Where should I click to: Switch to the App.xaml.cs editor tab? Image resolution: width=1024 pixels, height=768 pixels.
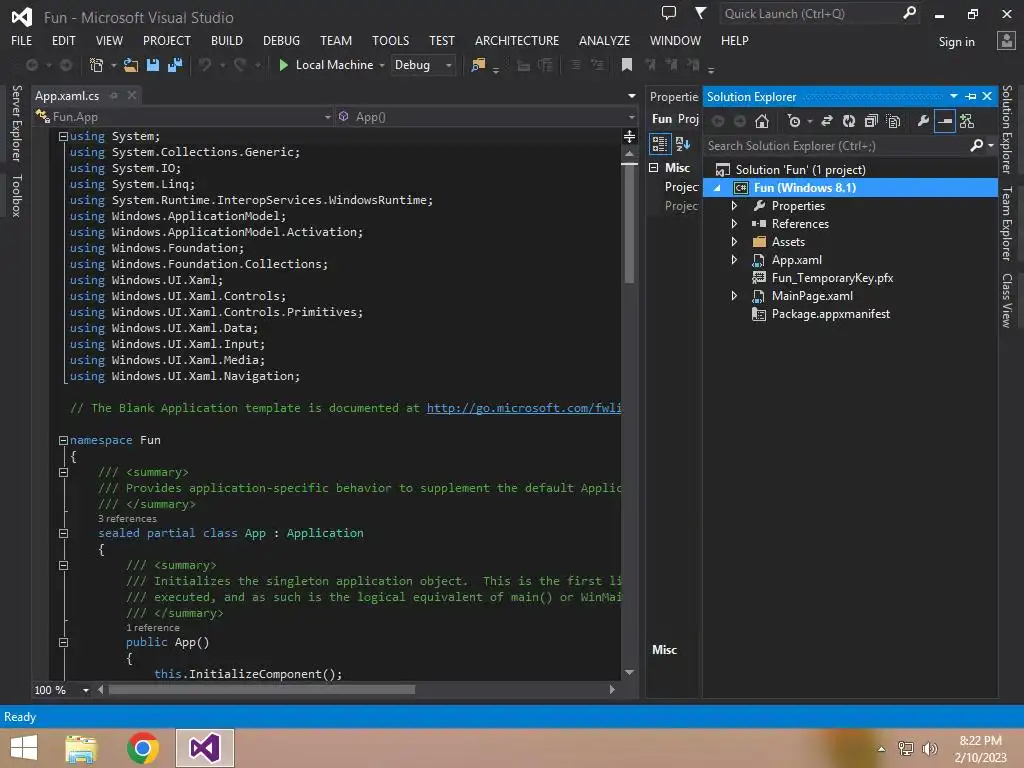pos(67,95)
